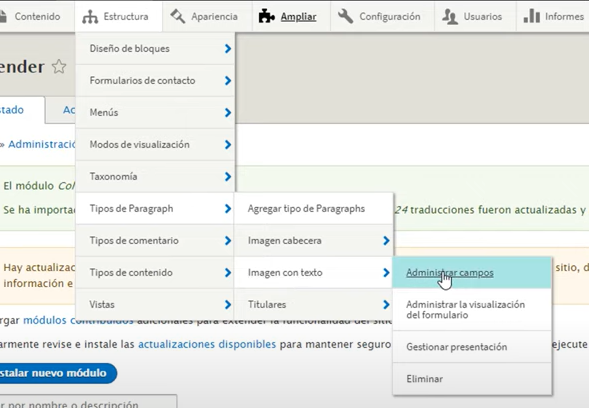Screen dimensions: 589x408
Task: Expand the Diseño de bloques arrow
Action: [x=228, y=48]
